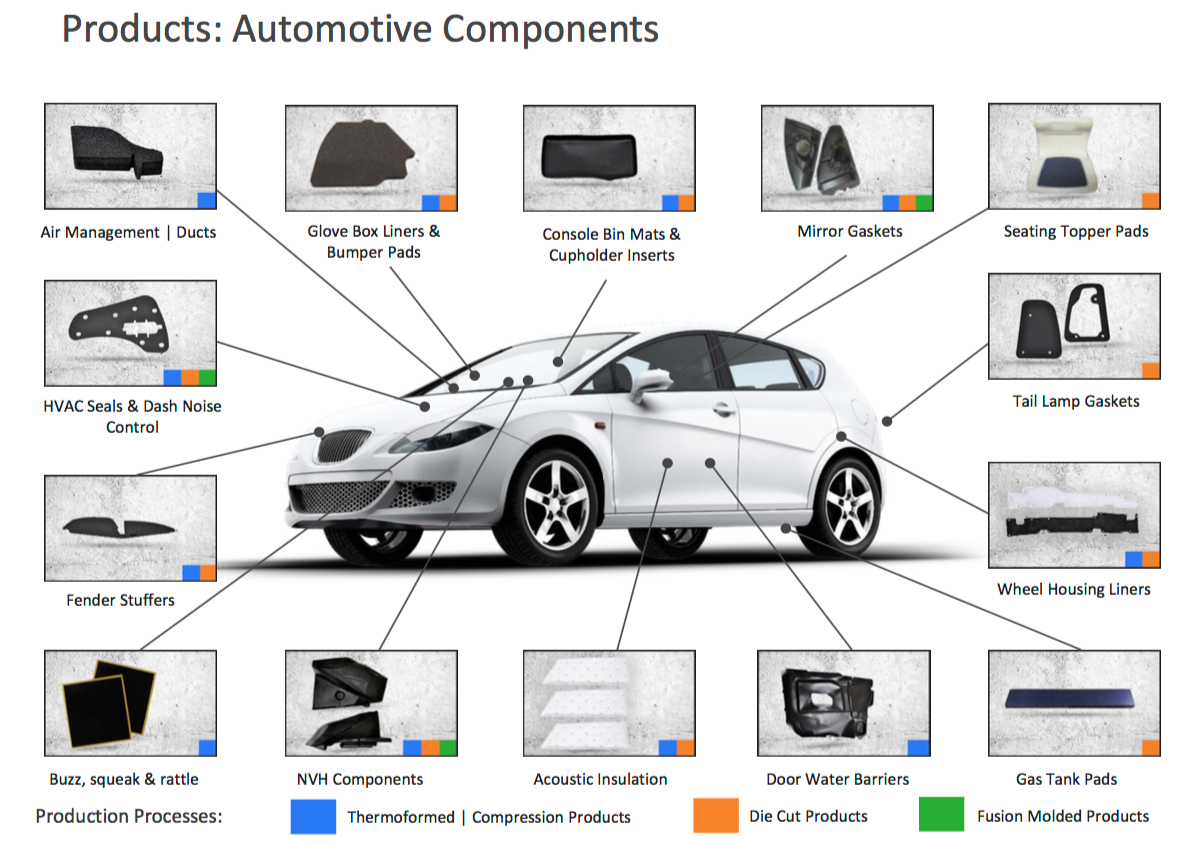Click the orange square on Gas Tank Pads
The image size is (1187, 842).
pos(1151,748)
